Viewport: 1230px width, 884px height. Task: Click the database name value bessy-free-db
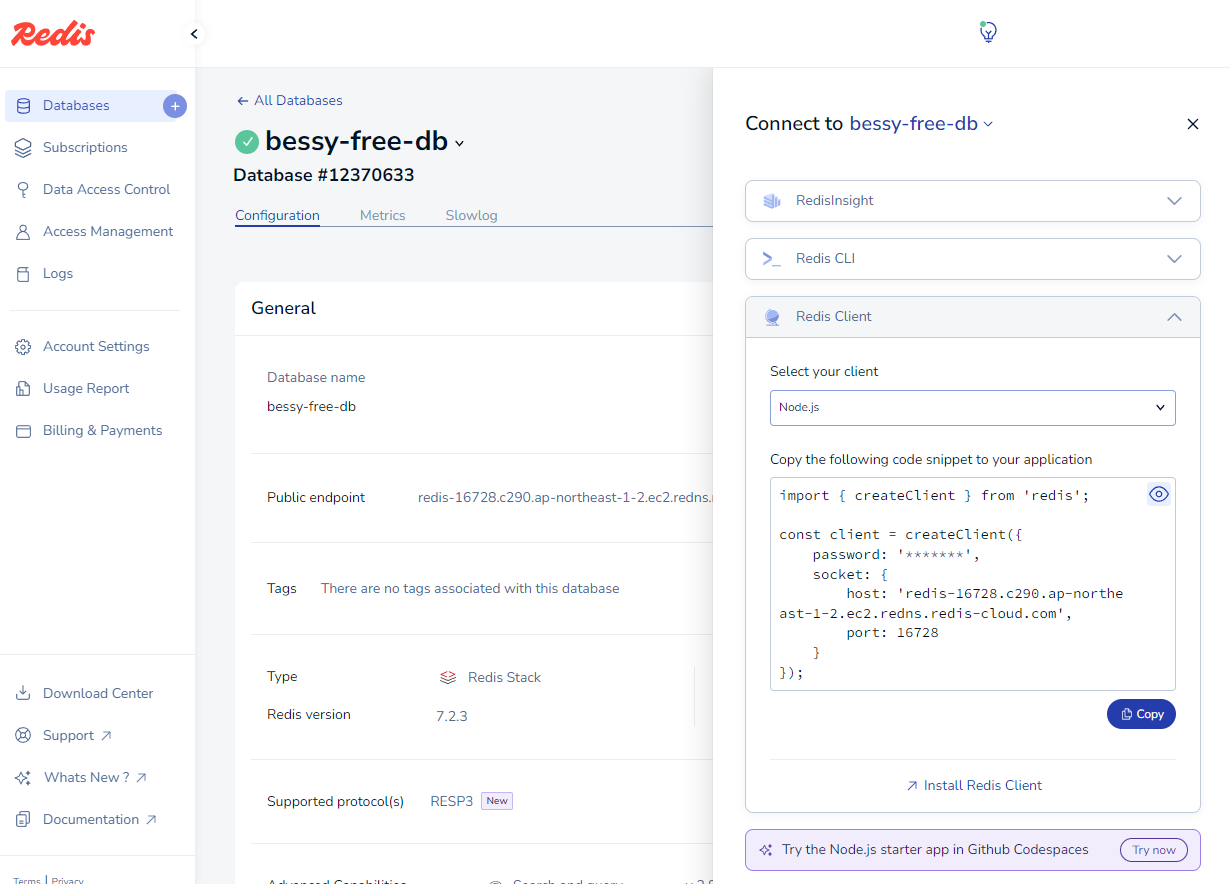311,407
